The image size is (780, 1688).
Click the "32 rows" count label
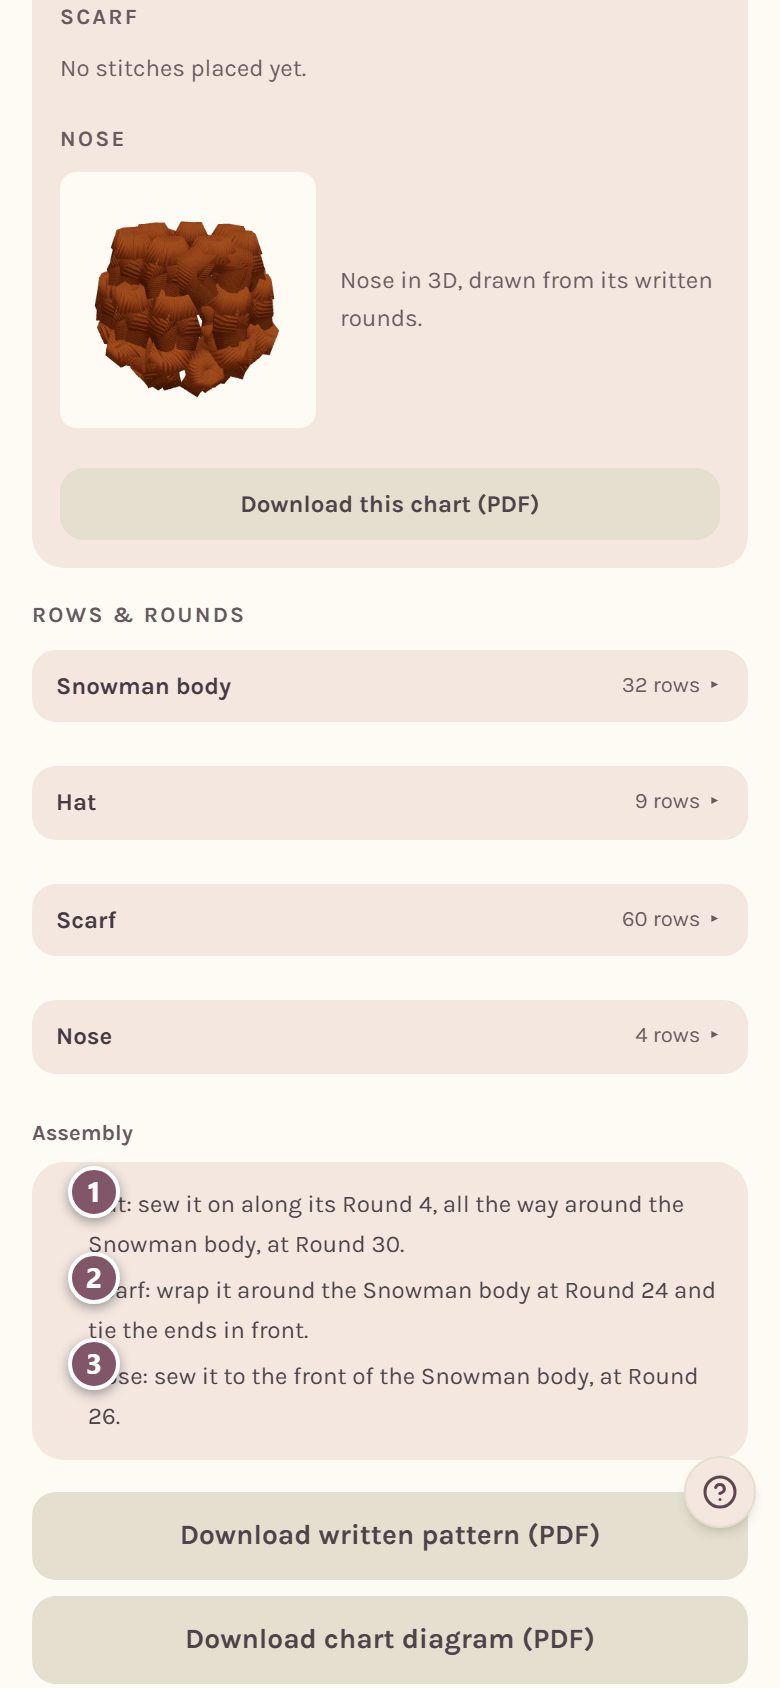[x=661, y=685]
